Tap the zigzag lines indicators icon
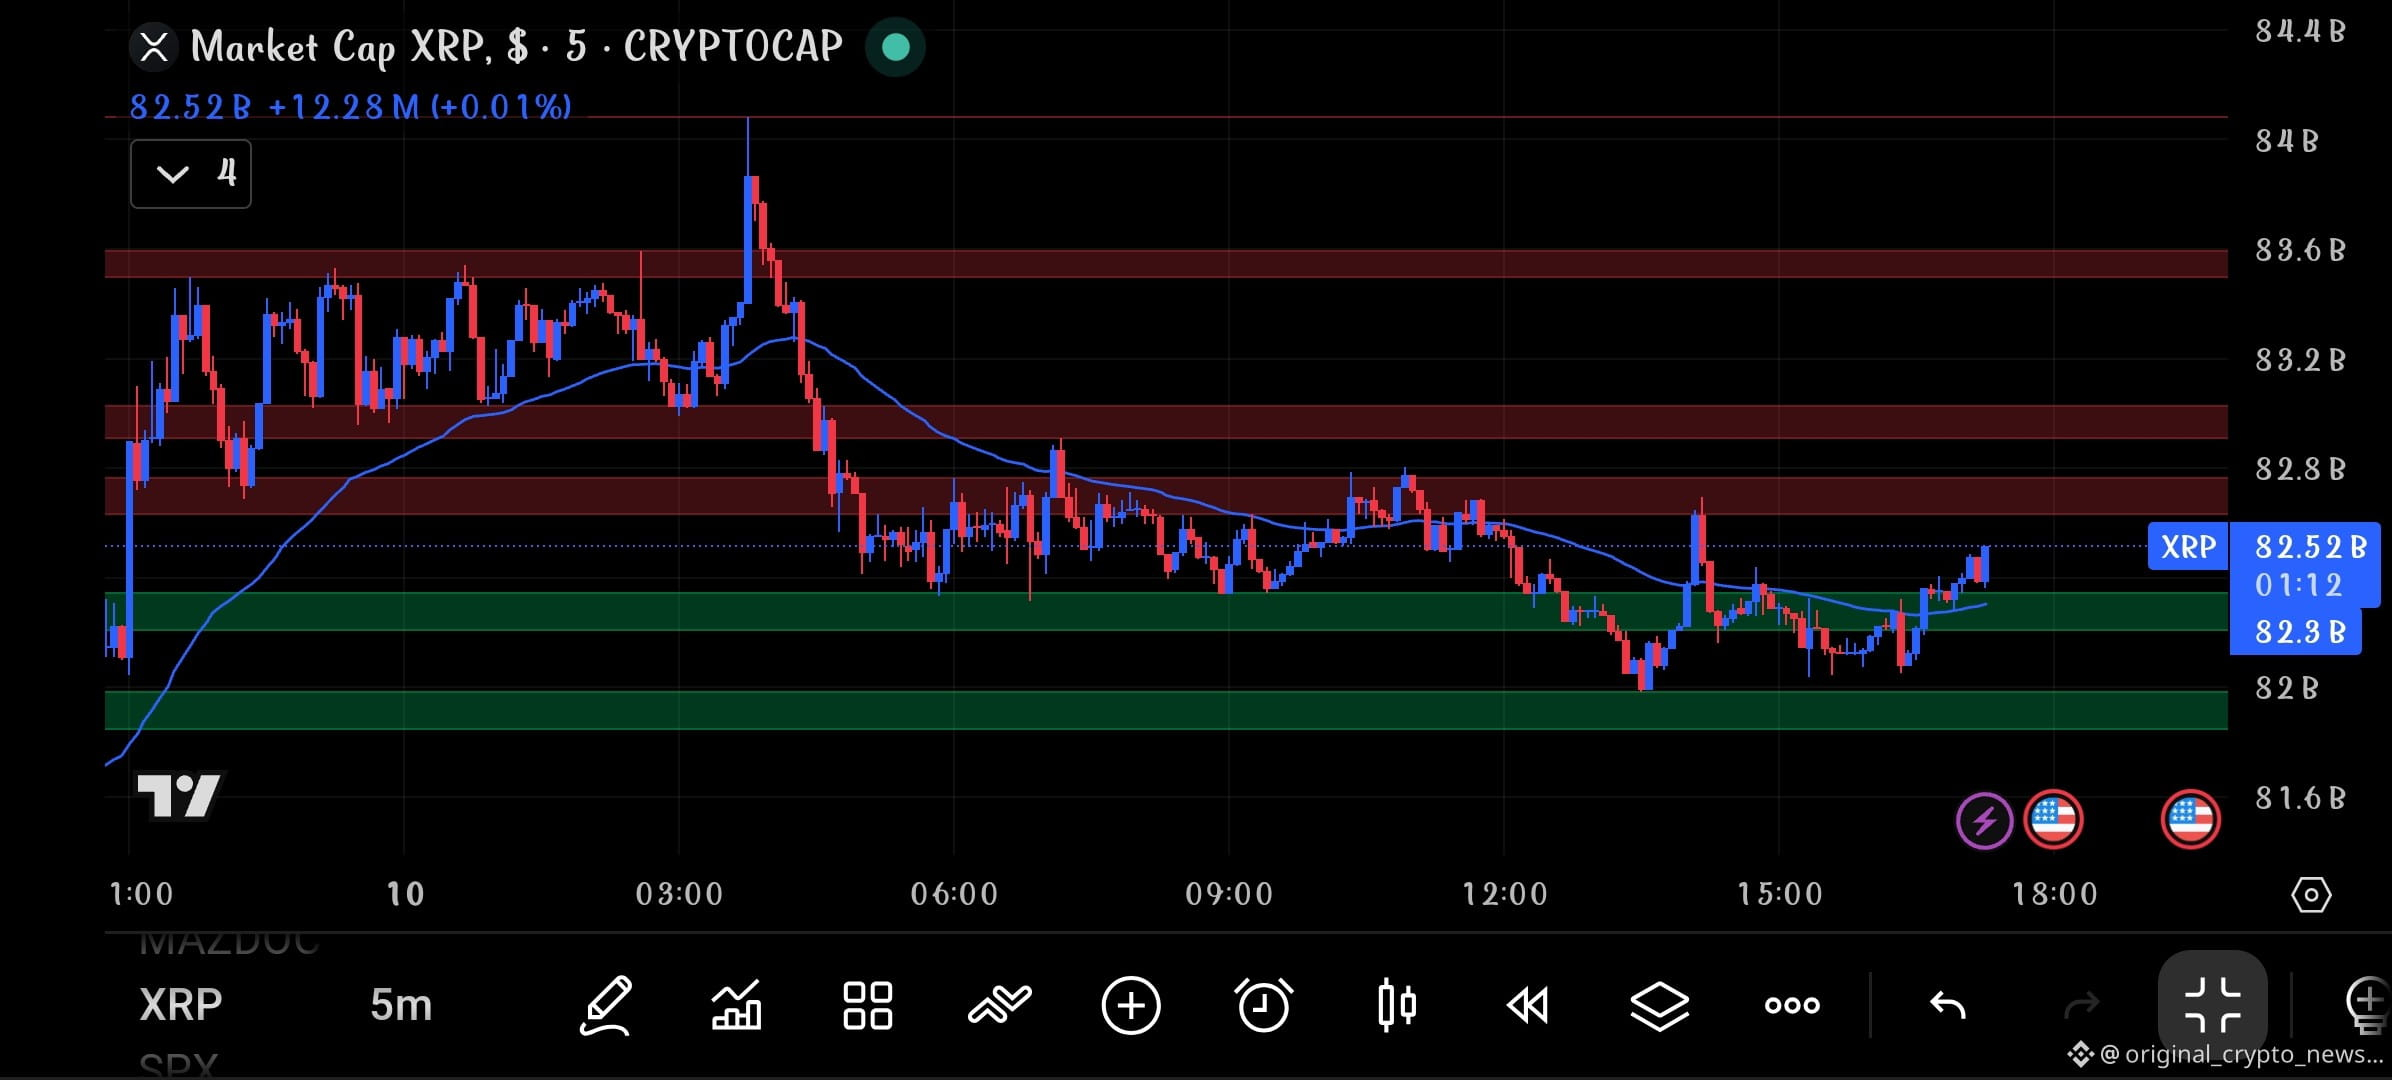This screenshot has height=1080, width=2392. tap(999, 1005)
